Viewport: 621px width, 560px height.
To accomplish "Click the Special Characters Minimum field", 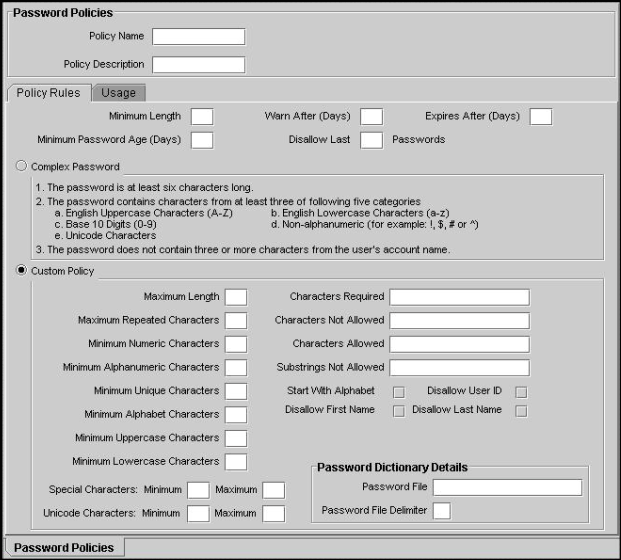I will (x=198, y=490).
